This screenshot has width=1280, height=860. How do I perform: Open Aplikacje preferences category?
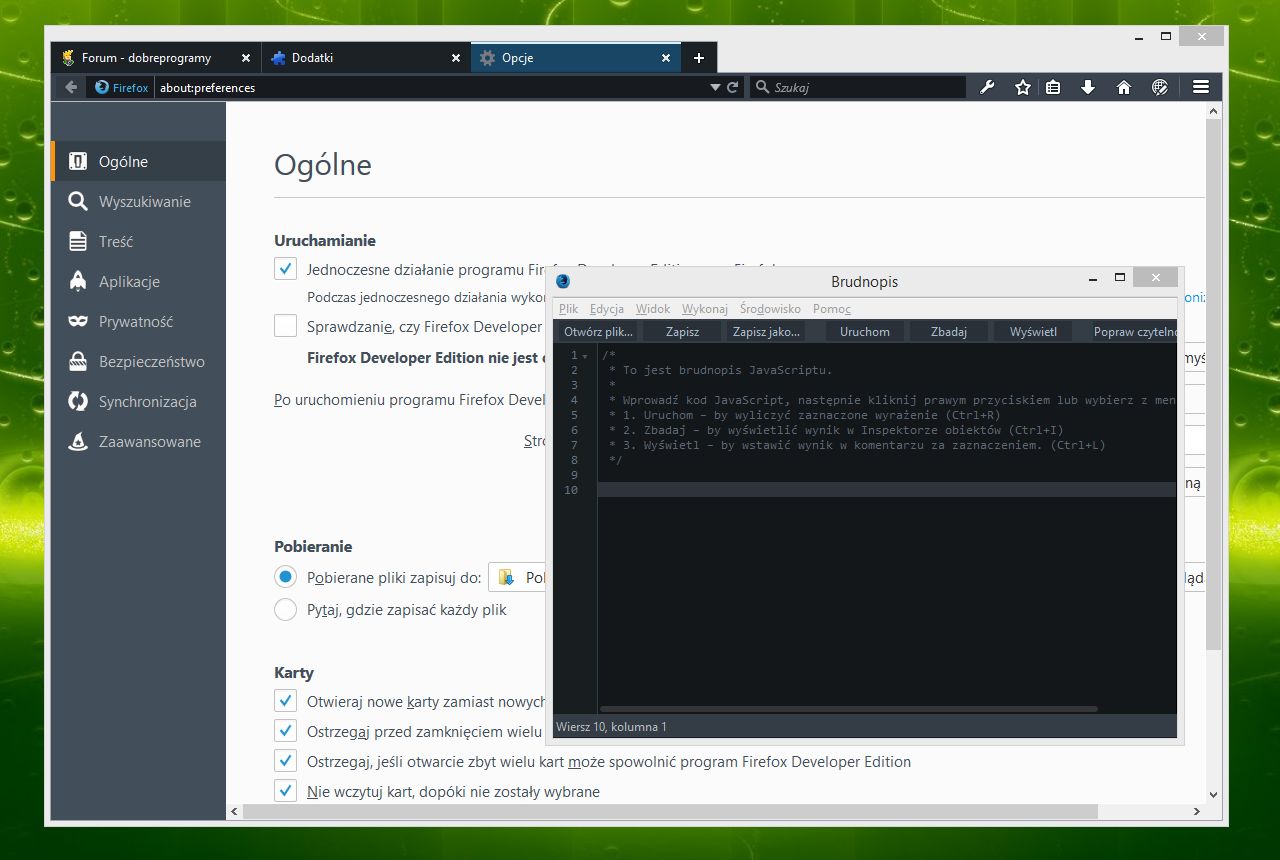coord(139,282)
